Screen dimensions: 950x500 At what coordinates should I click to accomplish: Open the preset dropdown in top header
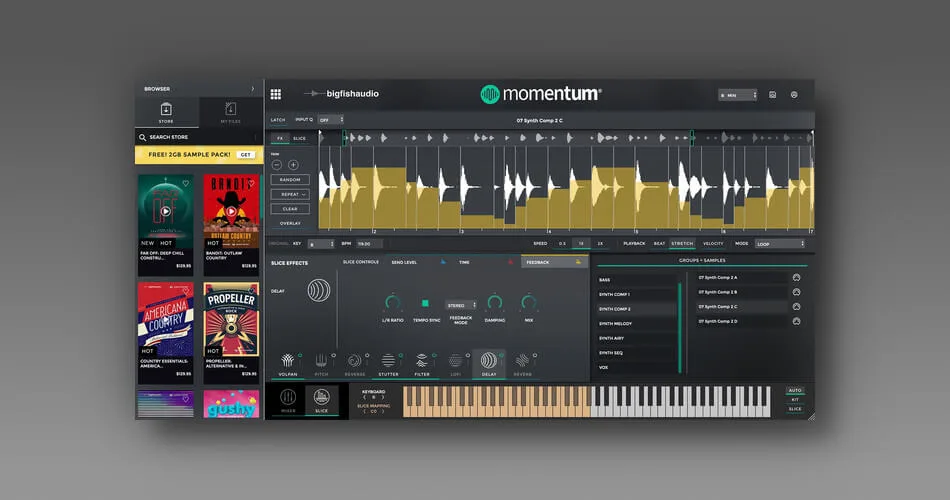pyautogui.click(x=737, y=95)
